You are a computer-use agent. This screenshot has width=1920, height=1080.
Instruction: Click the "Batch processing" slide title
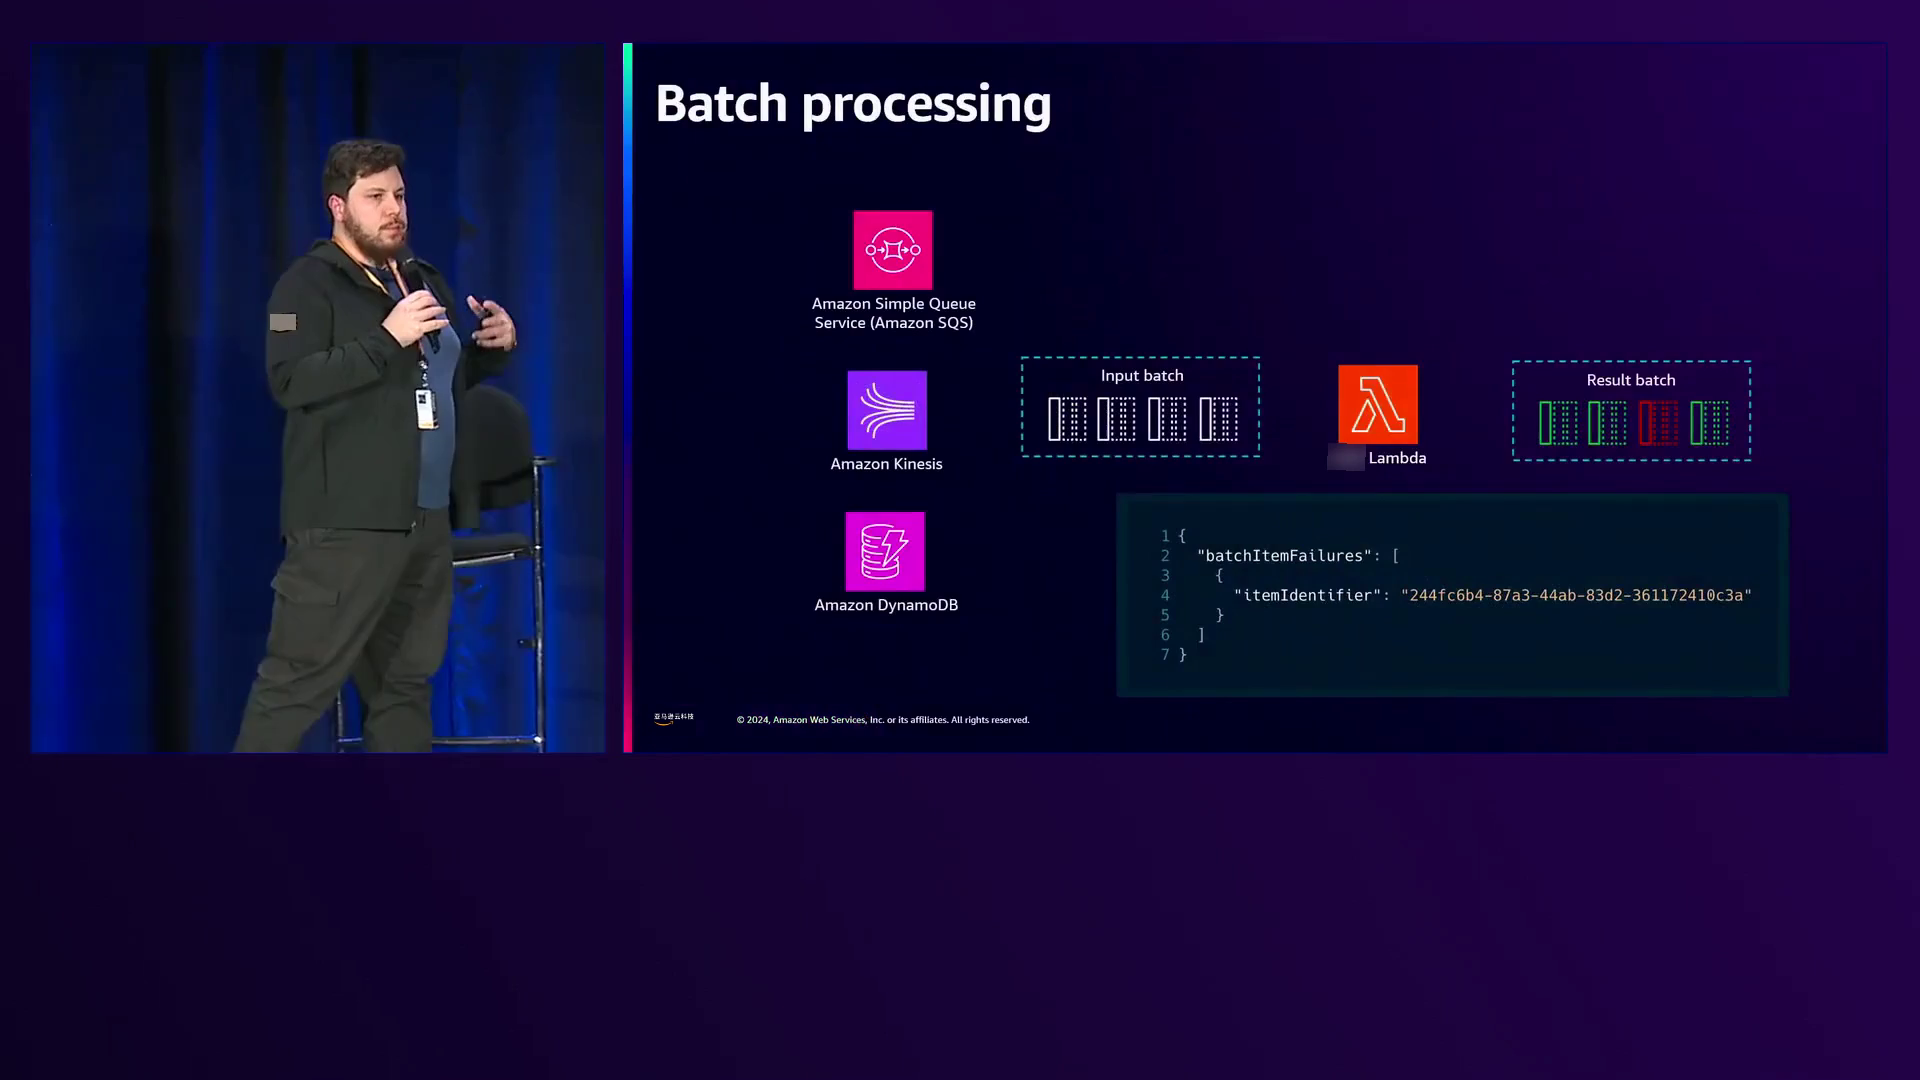[853, 103]
